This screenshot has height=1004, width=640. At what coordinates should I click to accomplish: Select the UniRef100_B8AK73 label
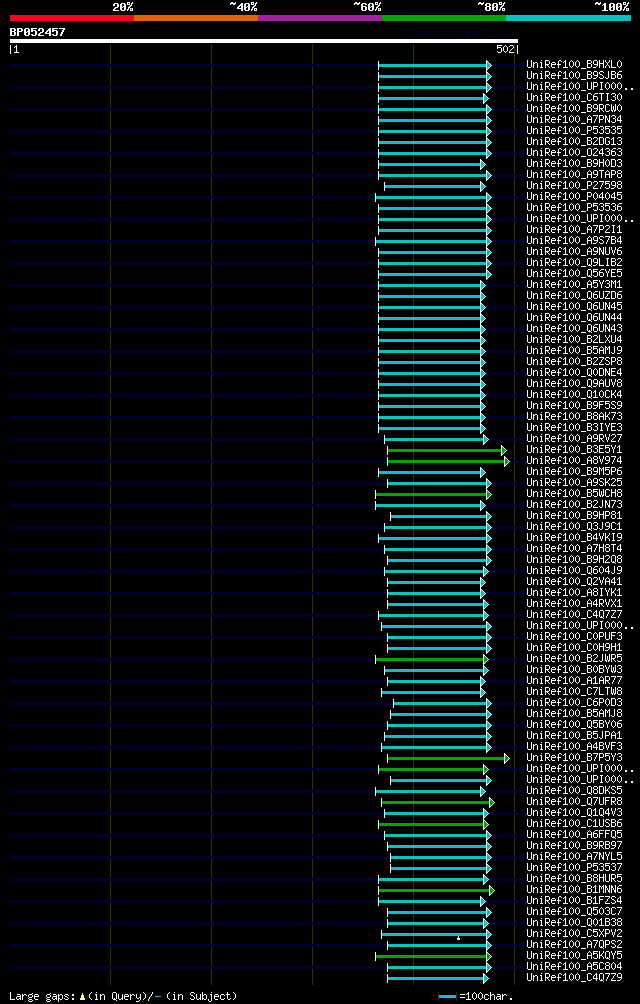coord(574,416)
